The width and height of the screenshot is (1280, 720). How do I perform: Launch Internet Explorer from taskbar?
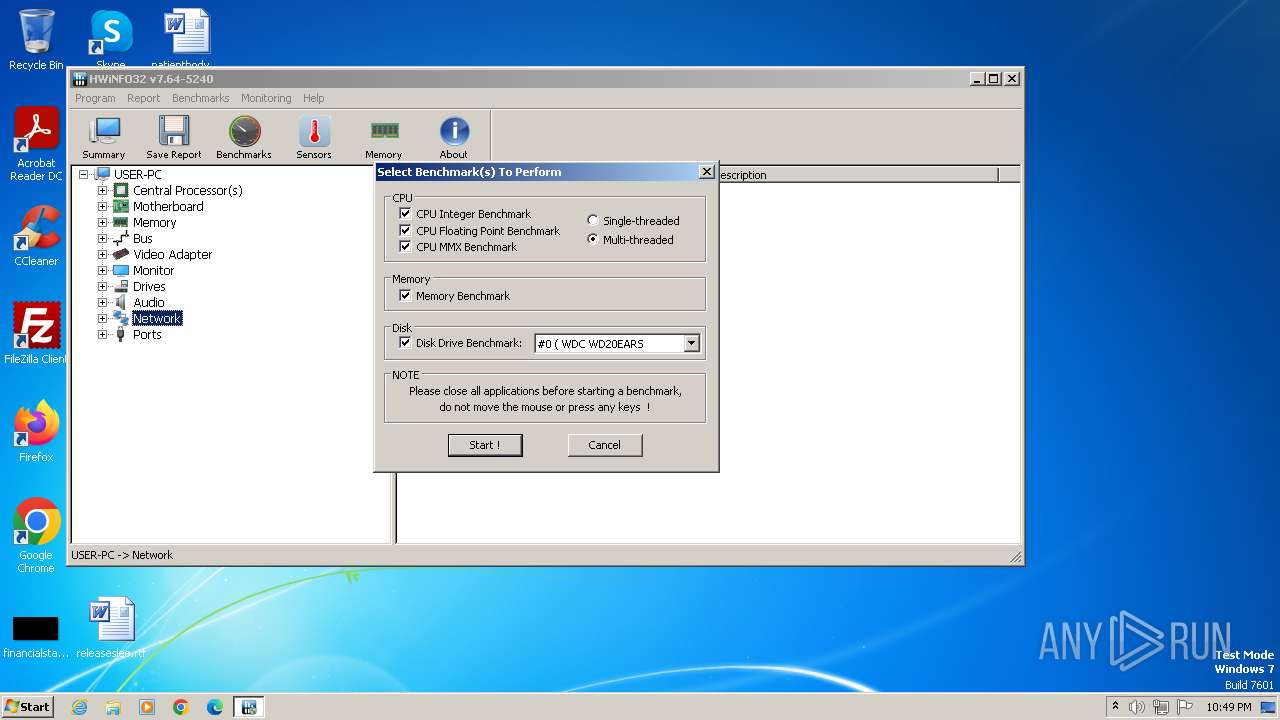click(79, 707)
